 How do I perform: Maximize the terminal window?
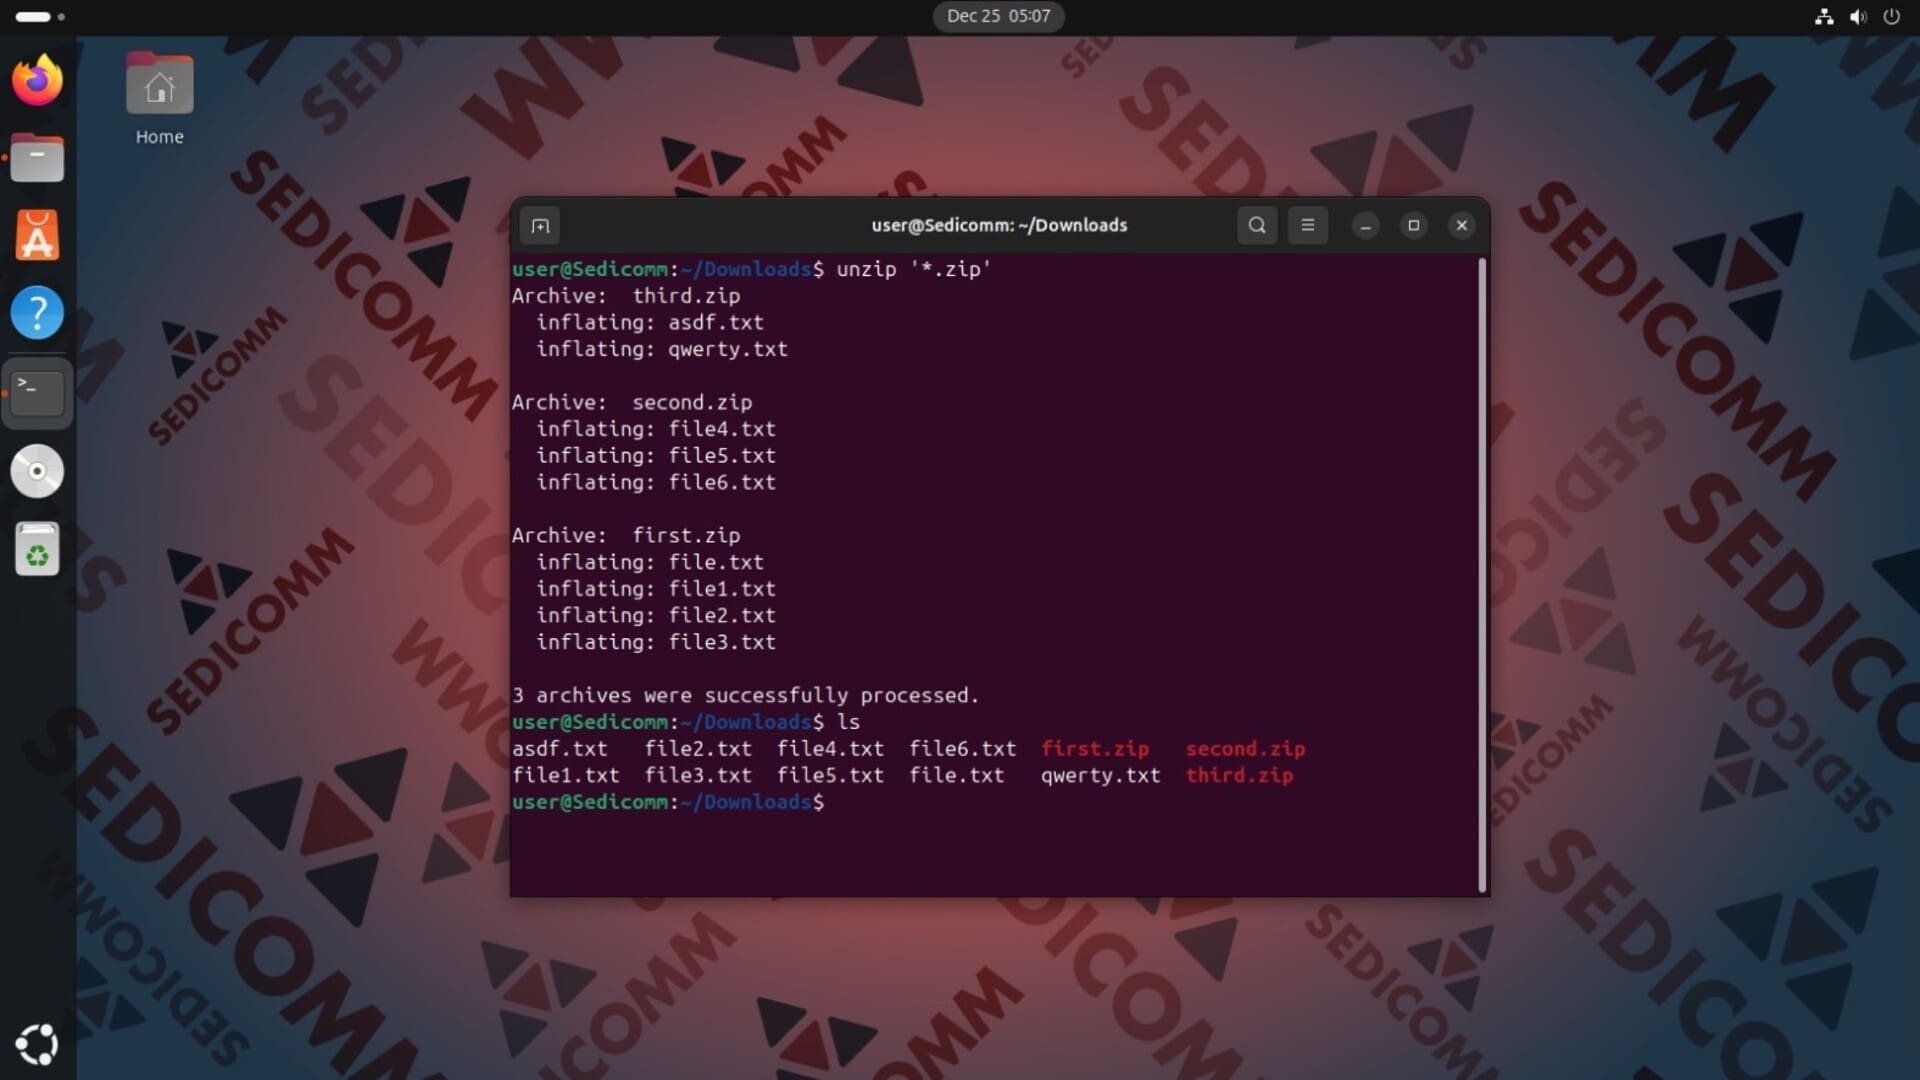(1413, 225)
